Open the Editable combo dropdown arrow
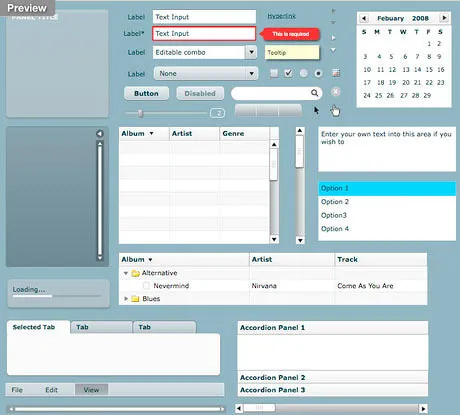460x415 pixels. [x=251, y=52]
